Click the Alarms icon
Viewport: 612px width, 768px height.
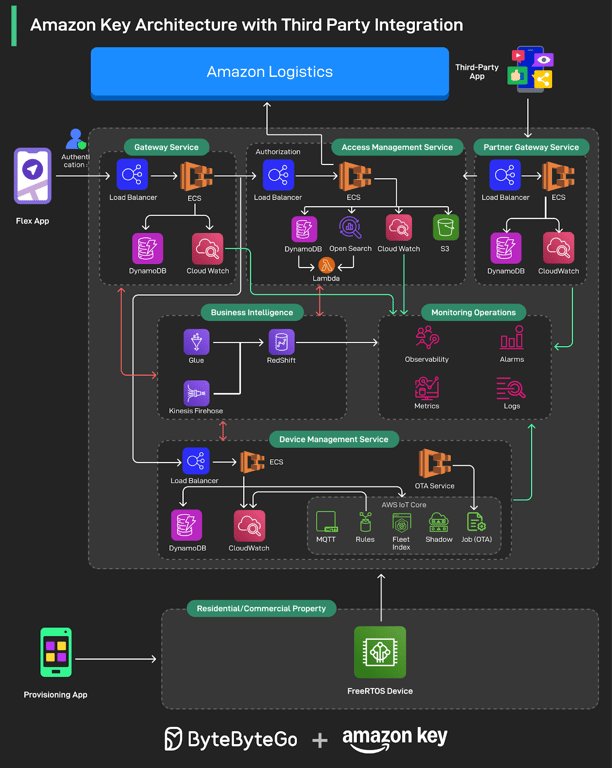(512, 338)
